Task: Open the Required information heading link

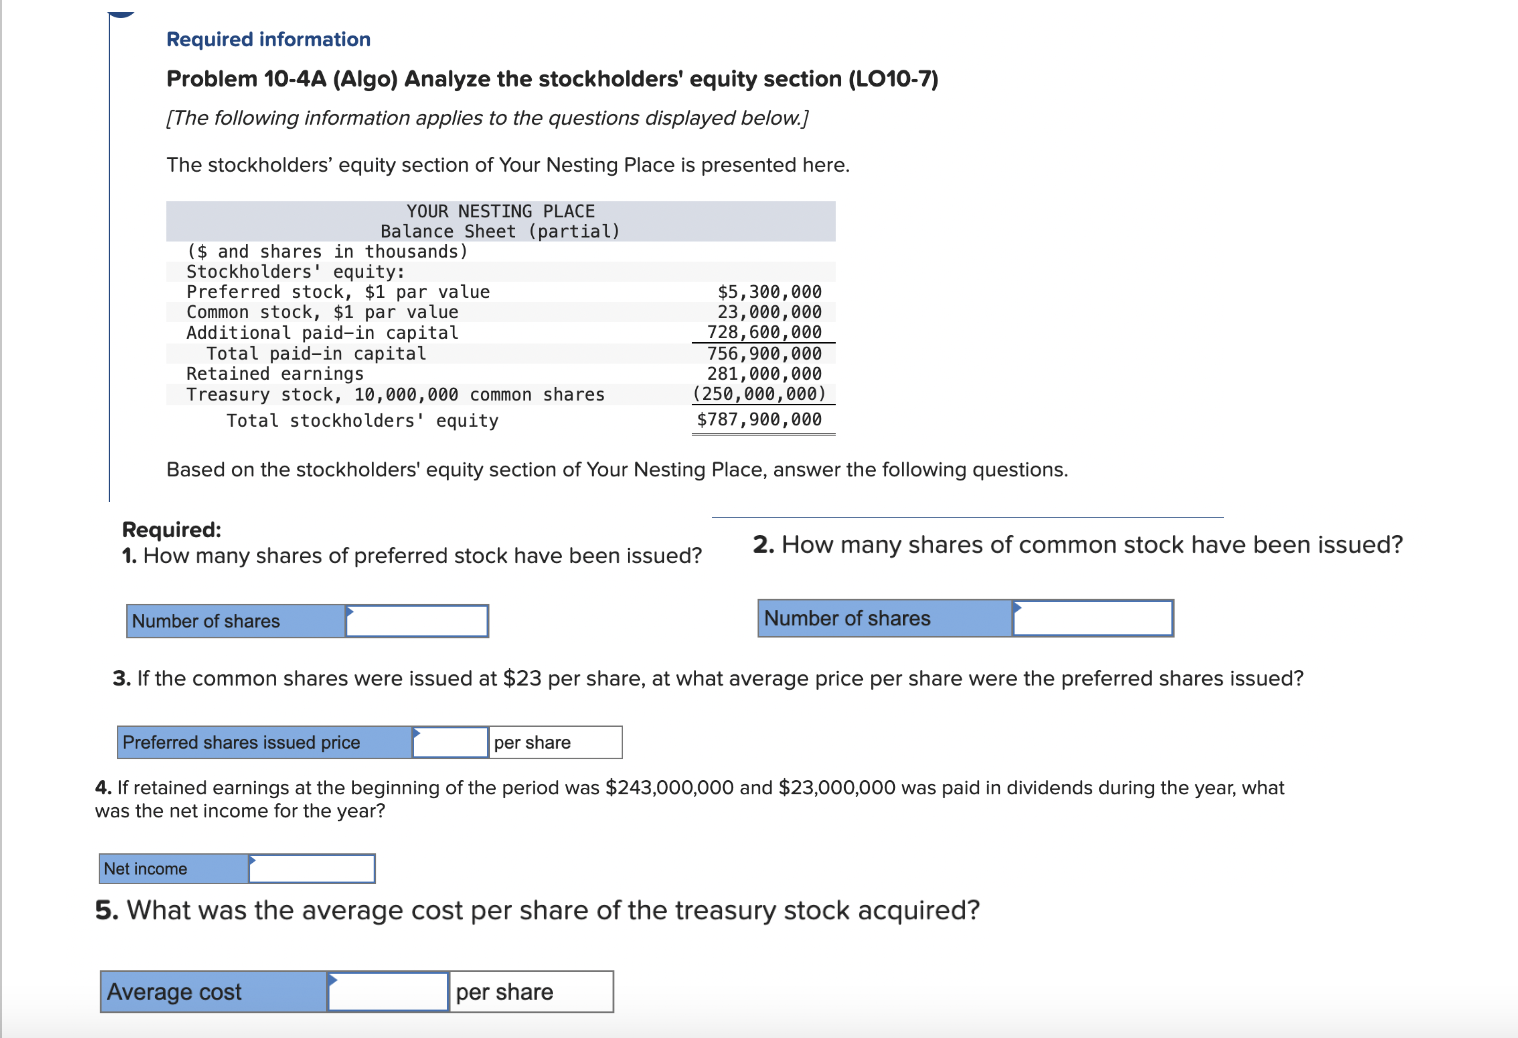Action: tap(269, 39)
